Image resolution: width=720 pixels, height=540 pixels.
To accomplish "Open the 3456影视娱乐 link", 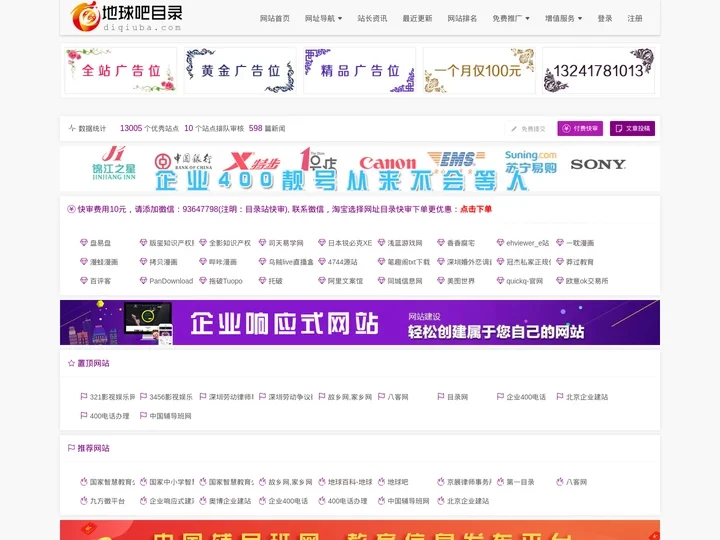I will pyautogui.click(x=171, y=397).
